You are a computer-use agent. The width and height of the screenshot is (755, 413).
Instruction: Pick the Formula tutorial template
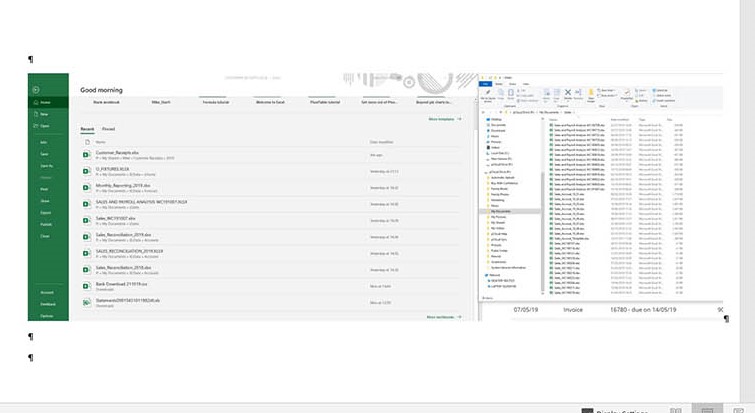pos(216,102)
